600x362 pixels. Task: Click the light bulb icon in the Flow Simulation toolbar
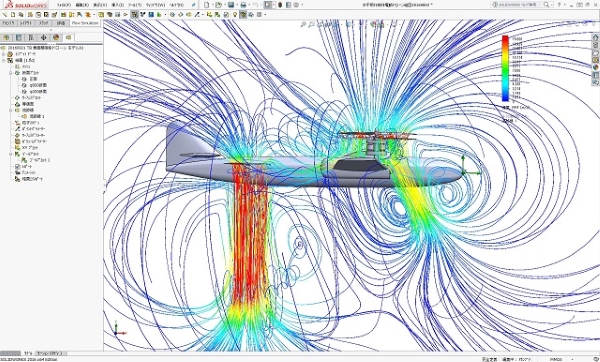point(235,15)
